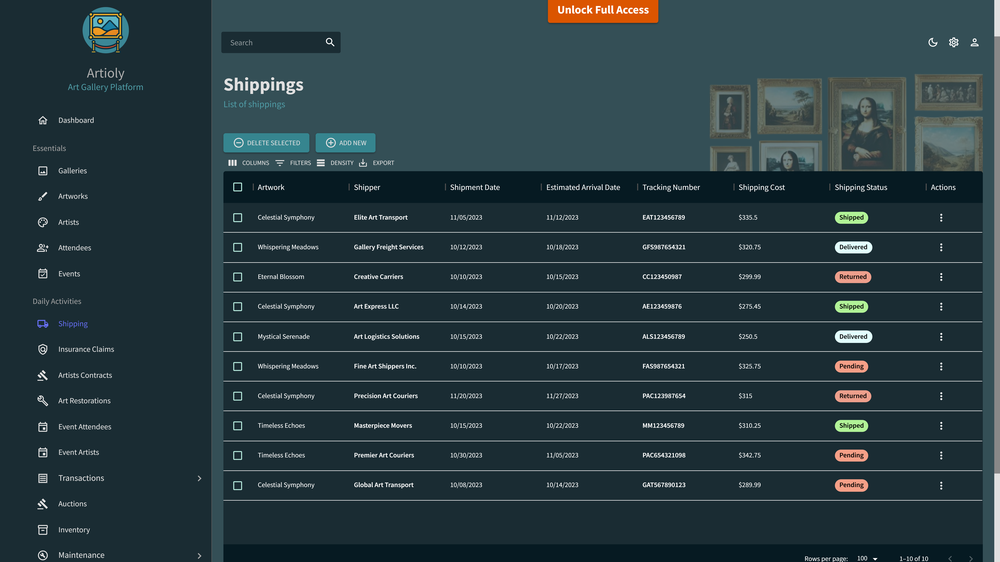Open user profile icon
This screenshot has width=1000, height=562.
point(974,42)
